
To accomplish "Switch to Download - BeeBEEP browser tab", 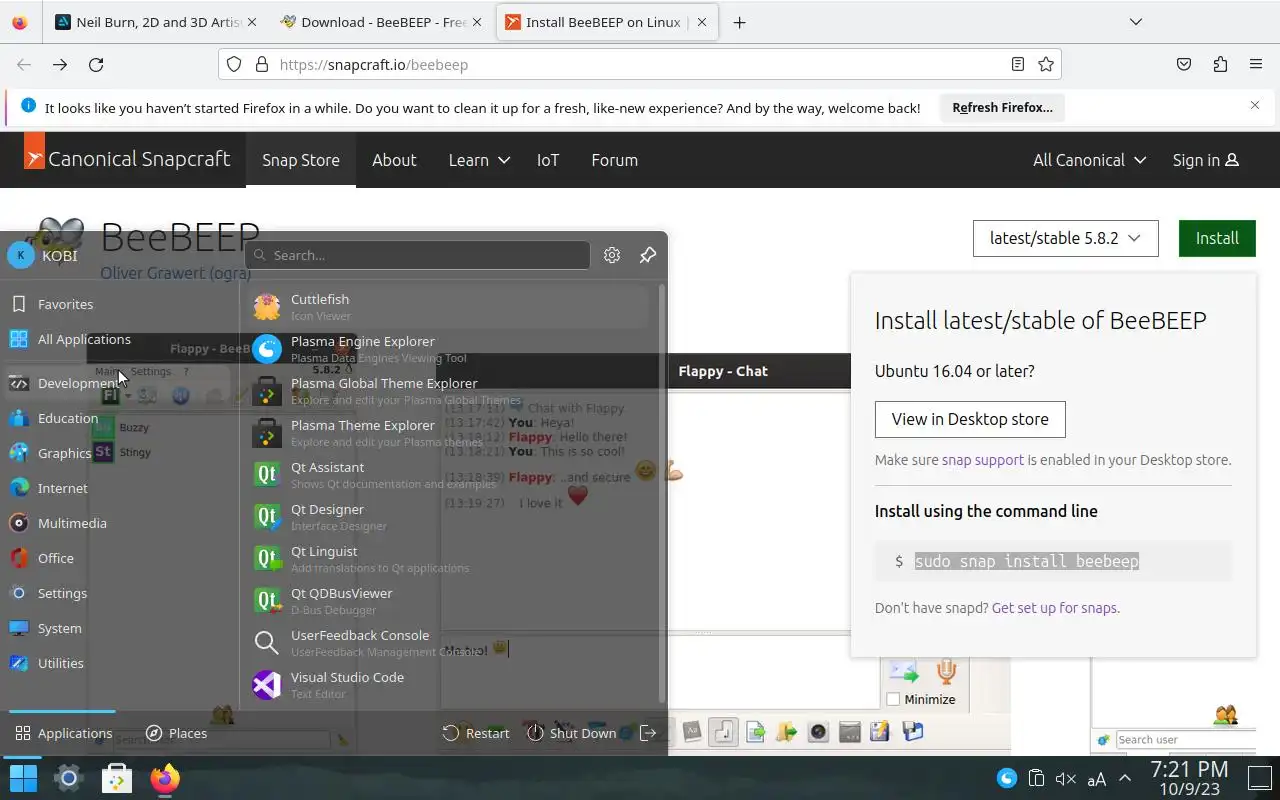I will coord(382,22).
